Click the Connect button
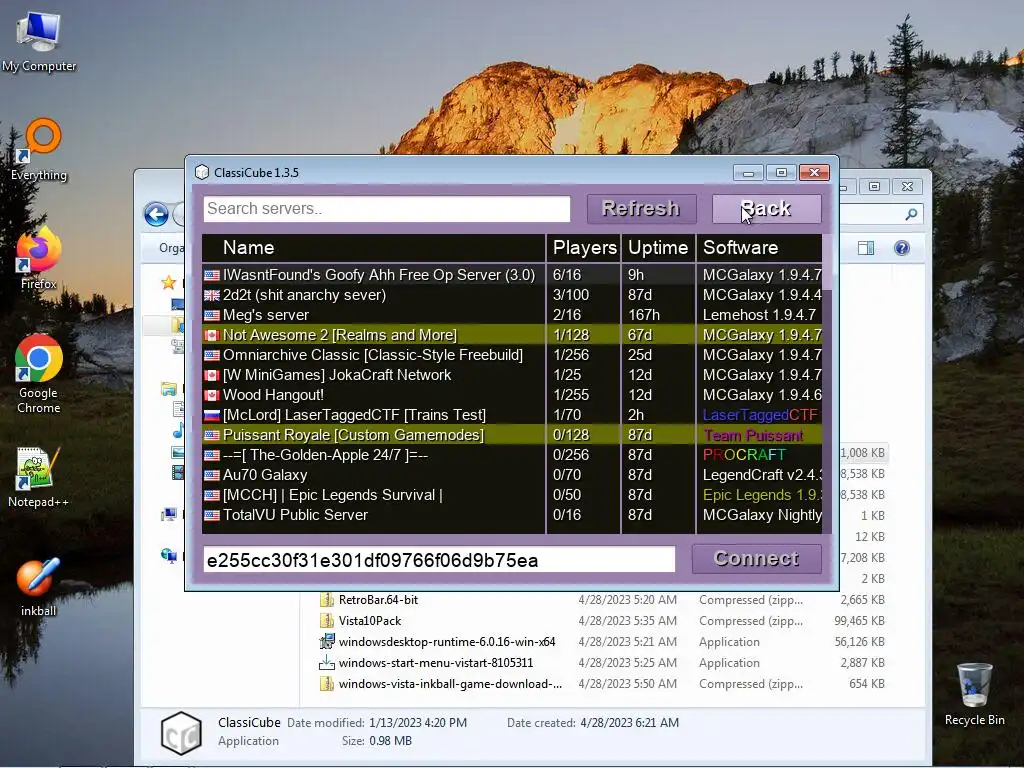Image resolution: width=1024 pixels, height=768 pixels. click(756, 559)
